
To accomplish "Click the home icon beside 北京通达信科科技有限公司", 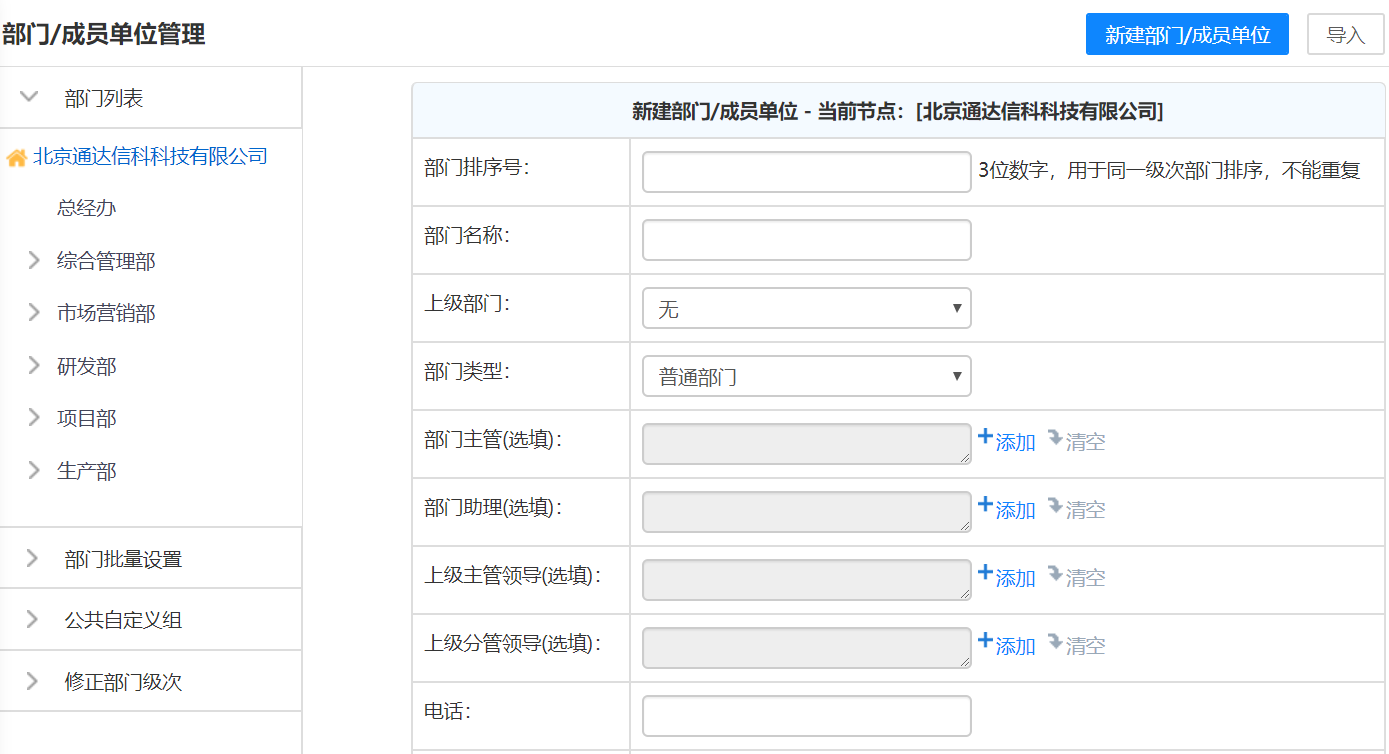I will pyautogui.click(x=16, y=158).
